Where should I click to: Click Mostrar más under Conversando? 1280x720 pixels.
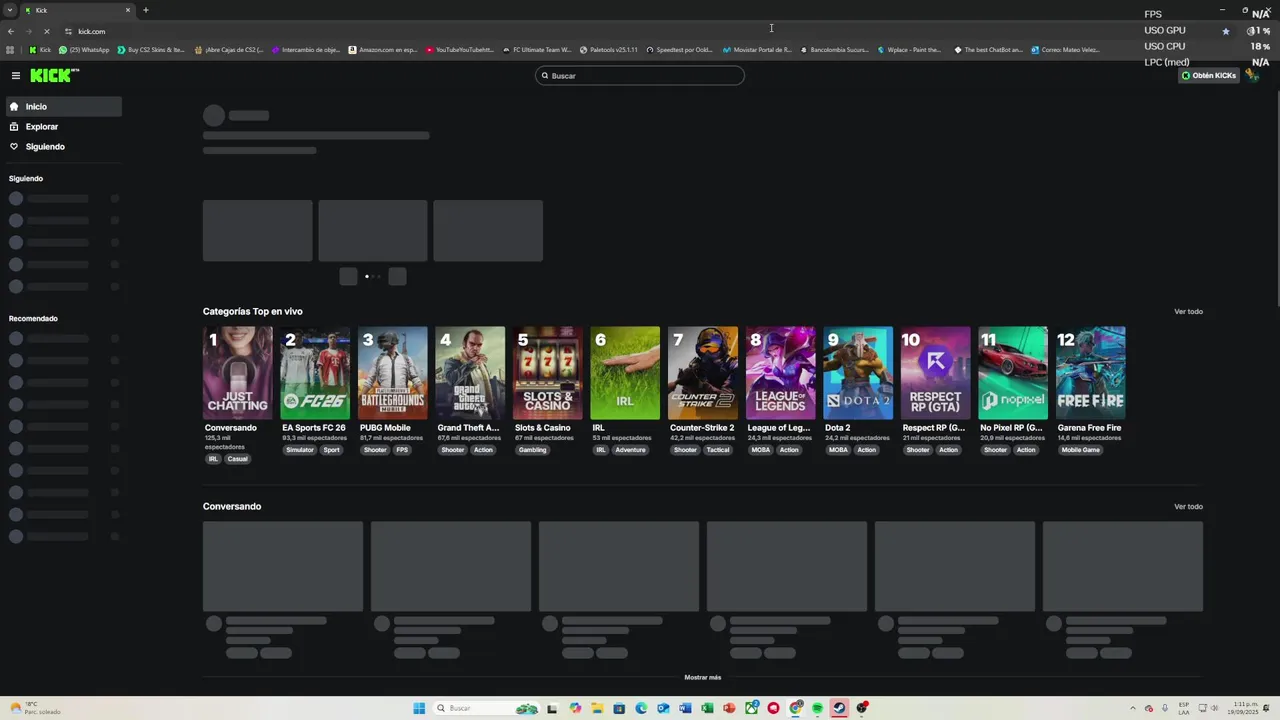pos(702,677)
